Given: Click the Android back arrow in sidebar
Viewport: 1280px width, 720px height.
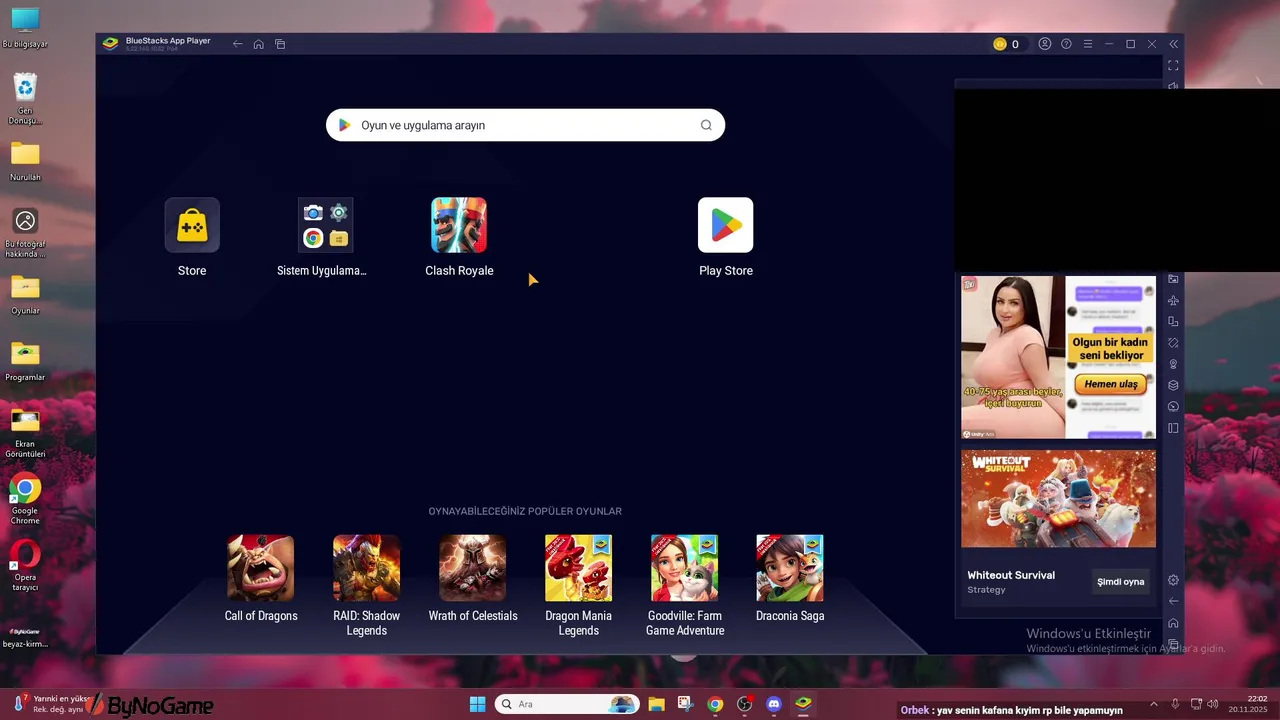Looking at the screenshot, I should (x=1174, y=601).
